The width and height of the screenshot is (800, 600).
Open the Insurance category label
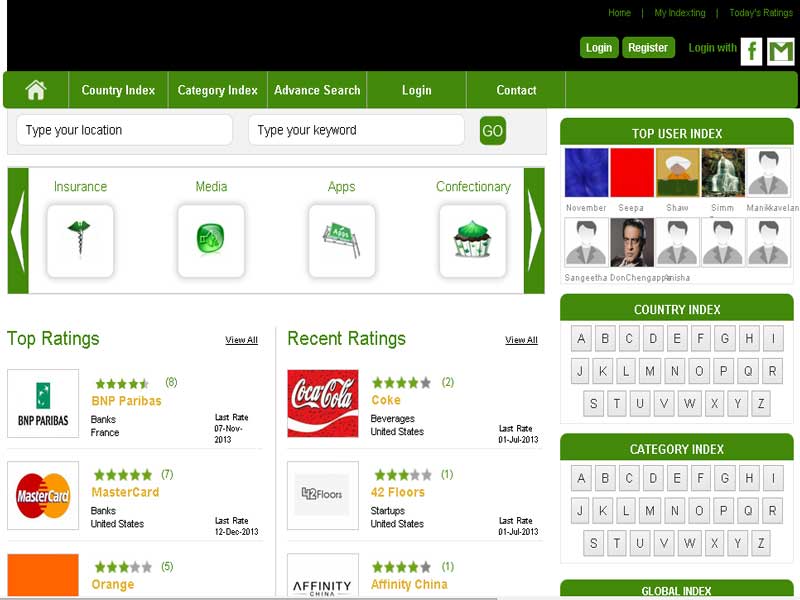coord(81,187)
